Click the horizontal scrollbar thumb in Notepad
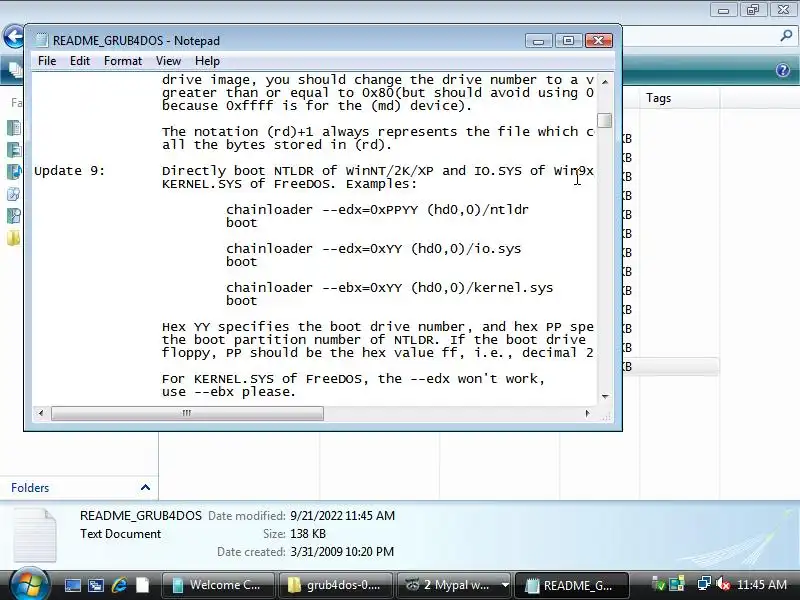Image resolution: width=800 pixels, height=600 pixels. 187,413
